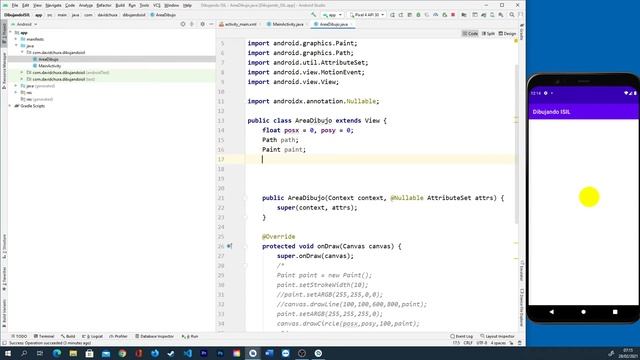Viewport: 640px width, 360px height.
Task: Click the Profile app icon in toolbar
Action: [x=435, y=15]
